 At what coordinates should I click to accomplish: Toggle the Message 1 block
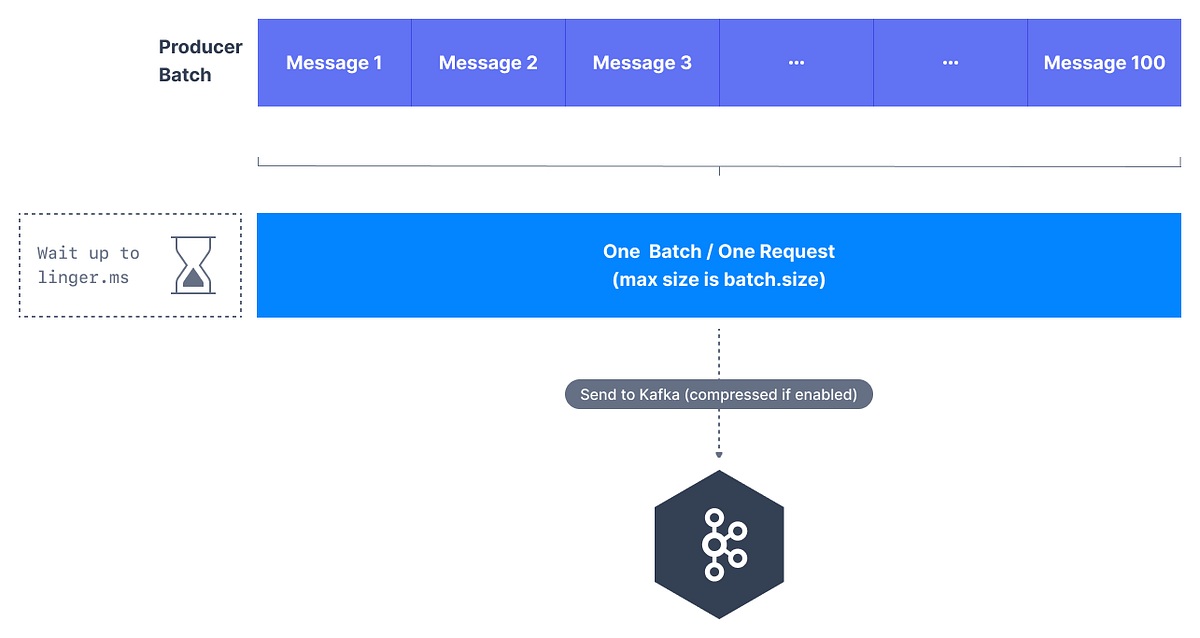pyautogui.click(x=334, y=62)
